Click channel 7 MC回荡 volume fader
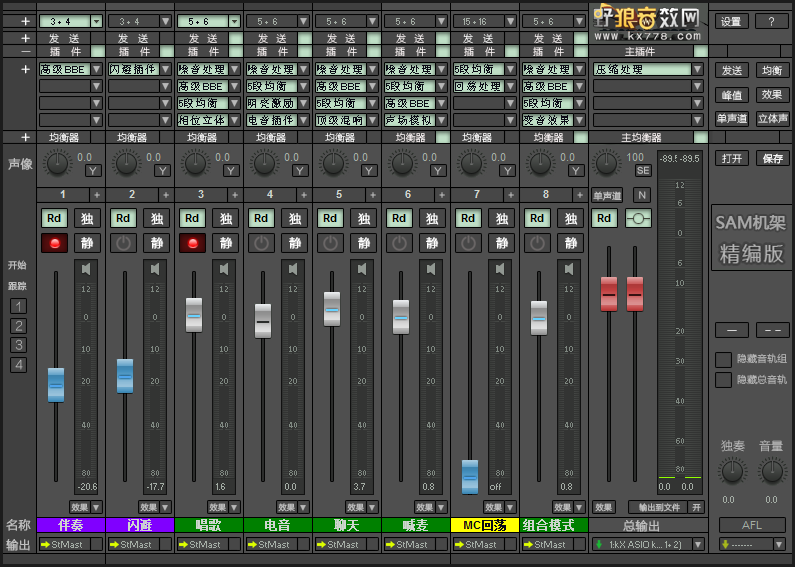The height and width of the screenshot is (567, 795). (469, 477)
